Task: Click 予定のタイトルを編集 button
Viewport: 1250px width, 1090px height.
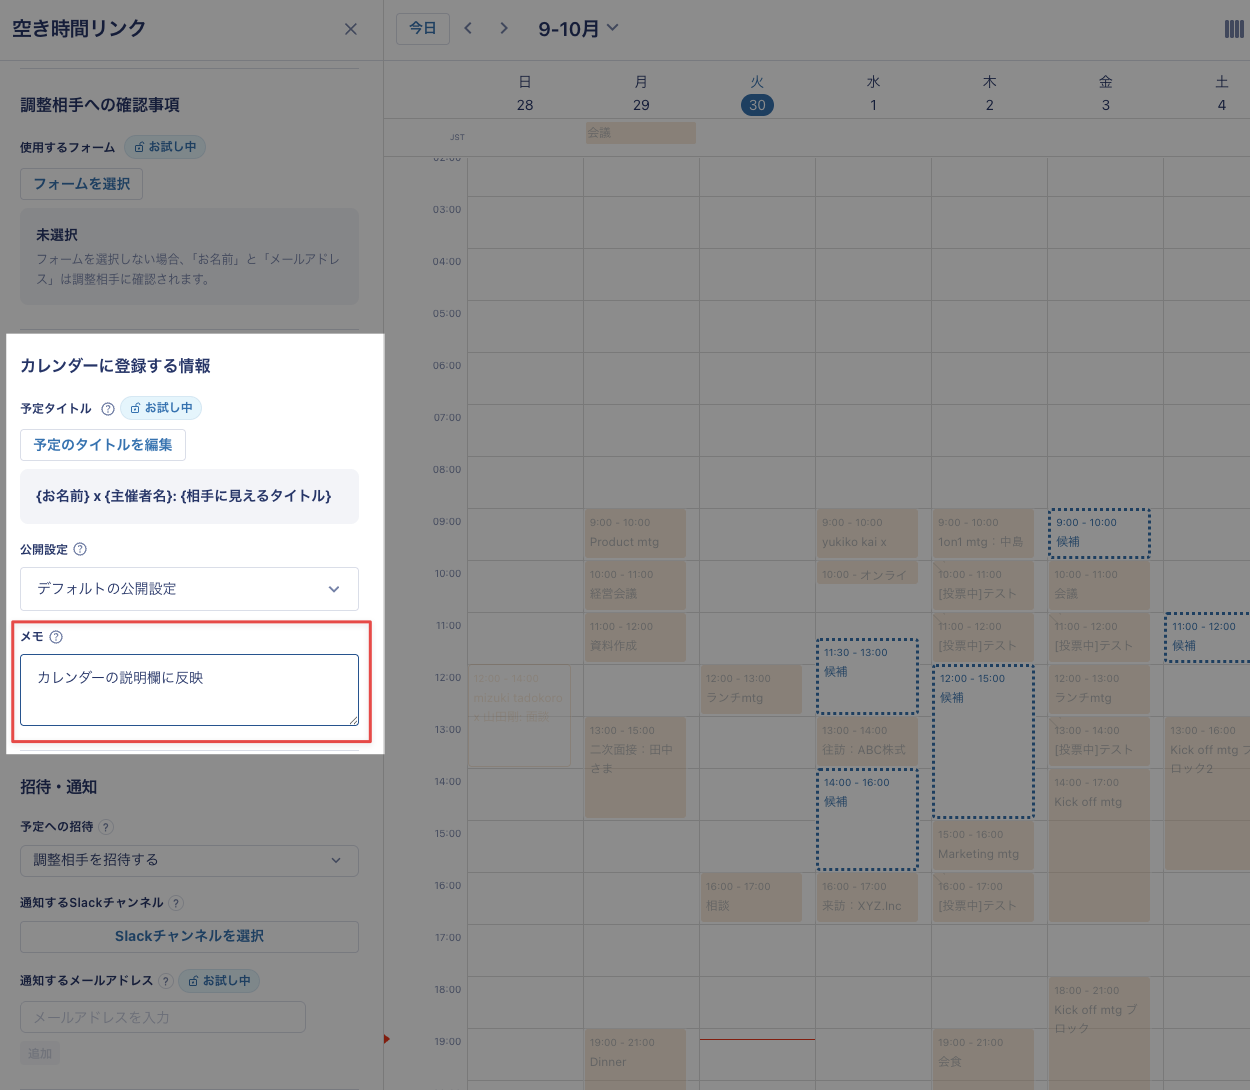Action: point(103,445)
